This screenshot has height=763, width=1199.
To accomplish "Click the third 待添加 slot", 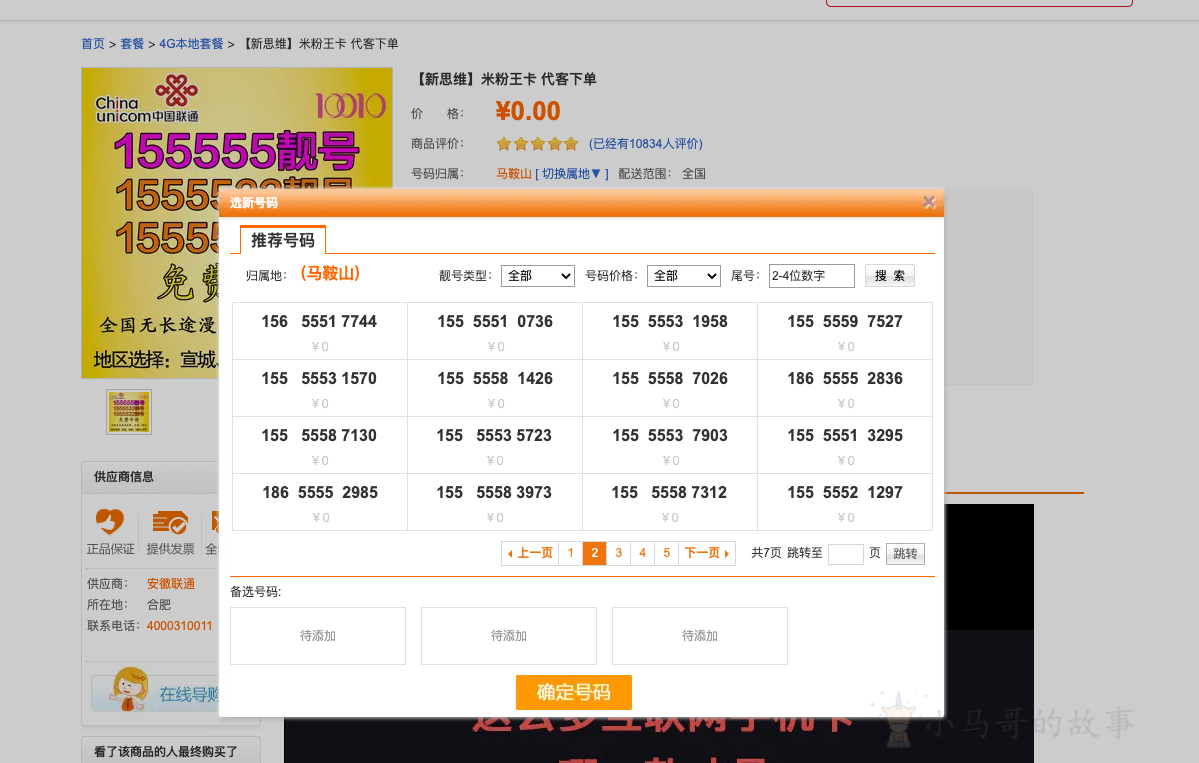I will pos(700,636).
